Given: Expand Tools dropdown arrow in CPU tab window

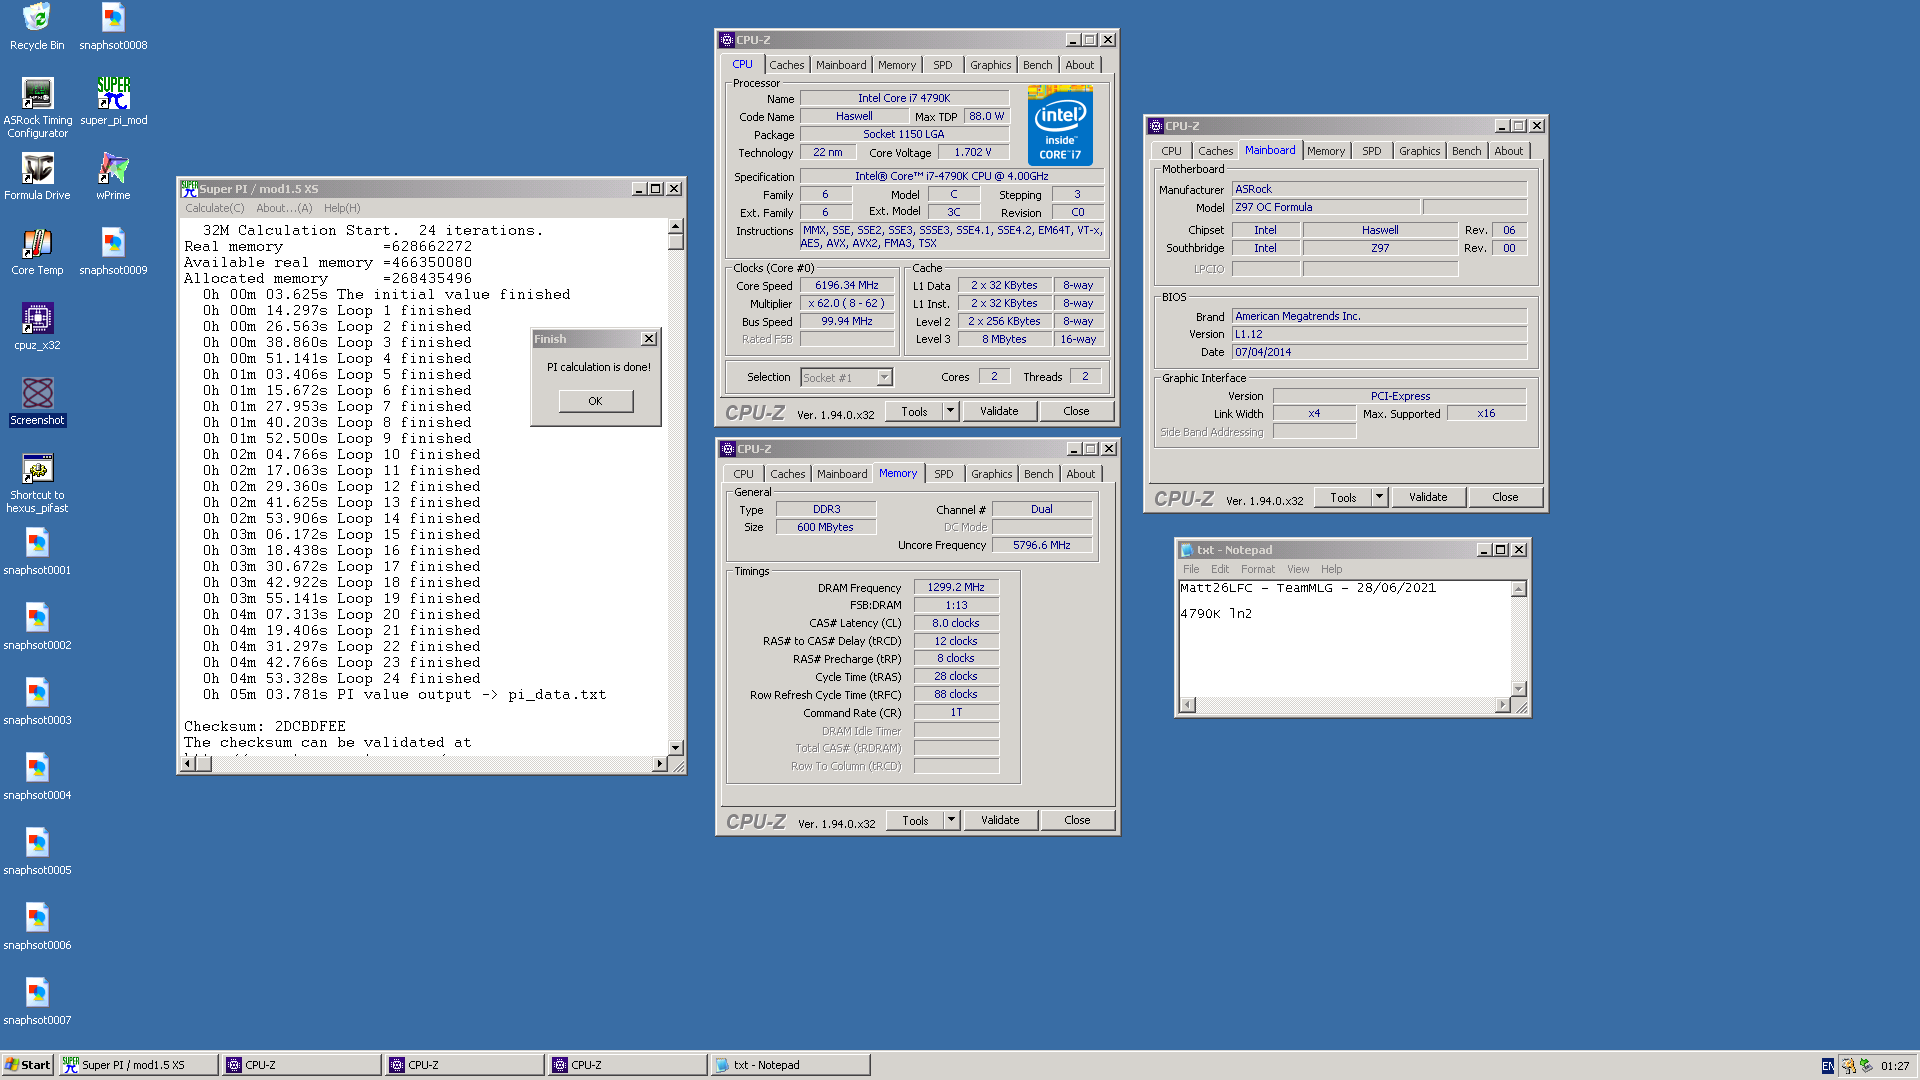Looking at the screenshot, I should coord(950,411).
